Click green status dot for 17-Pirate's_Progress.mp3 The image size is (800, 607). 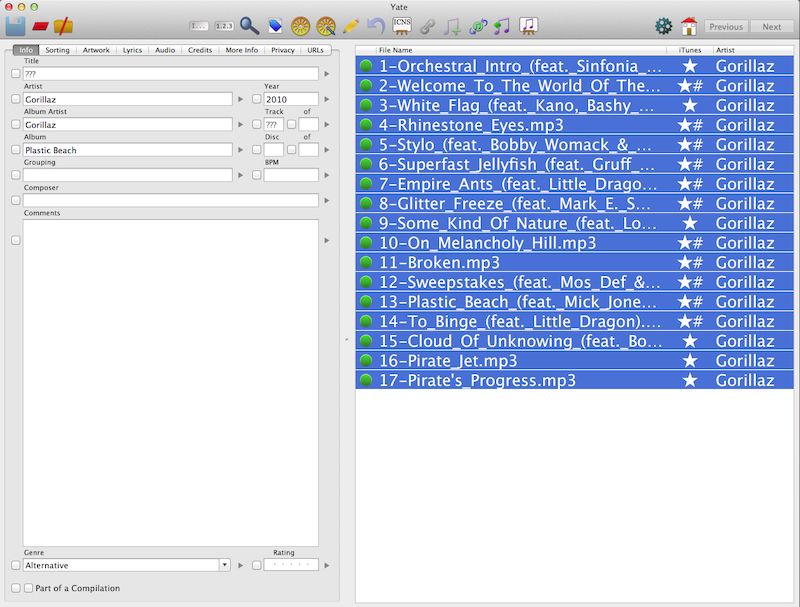[x=366, y=380]
